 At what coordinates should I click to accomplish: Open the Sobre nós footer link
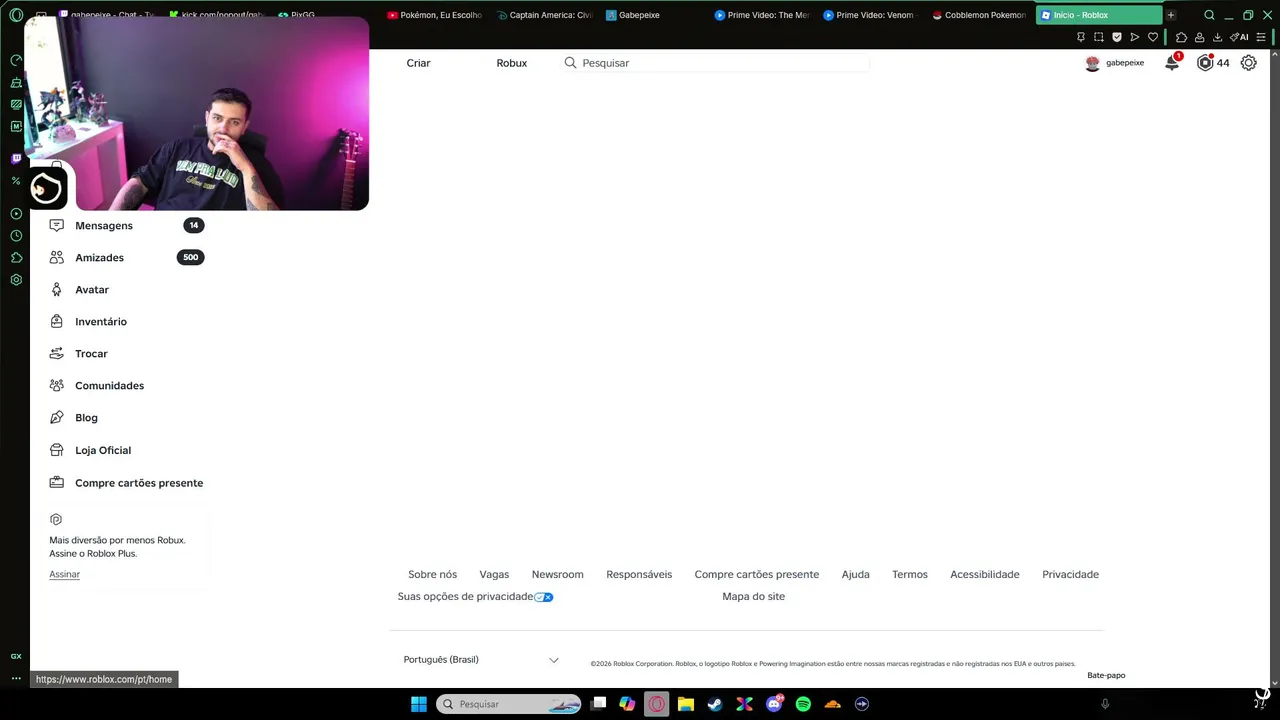[432, 575]
